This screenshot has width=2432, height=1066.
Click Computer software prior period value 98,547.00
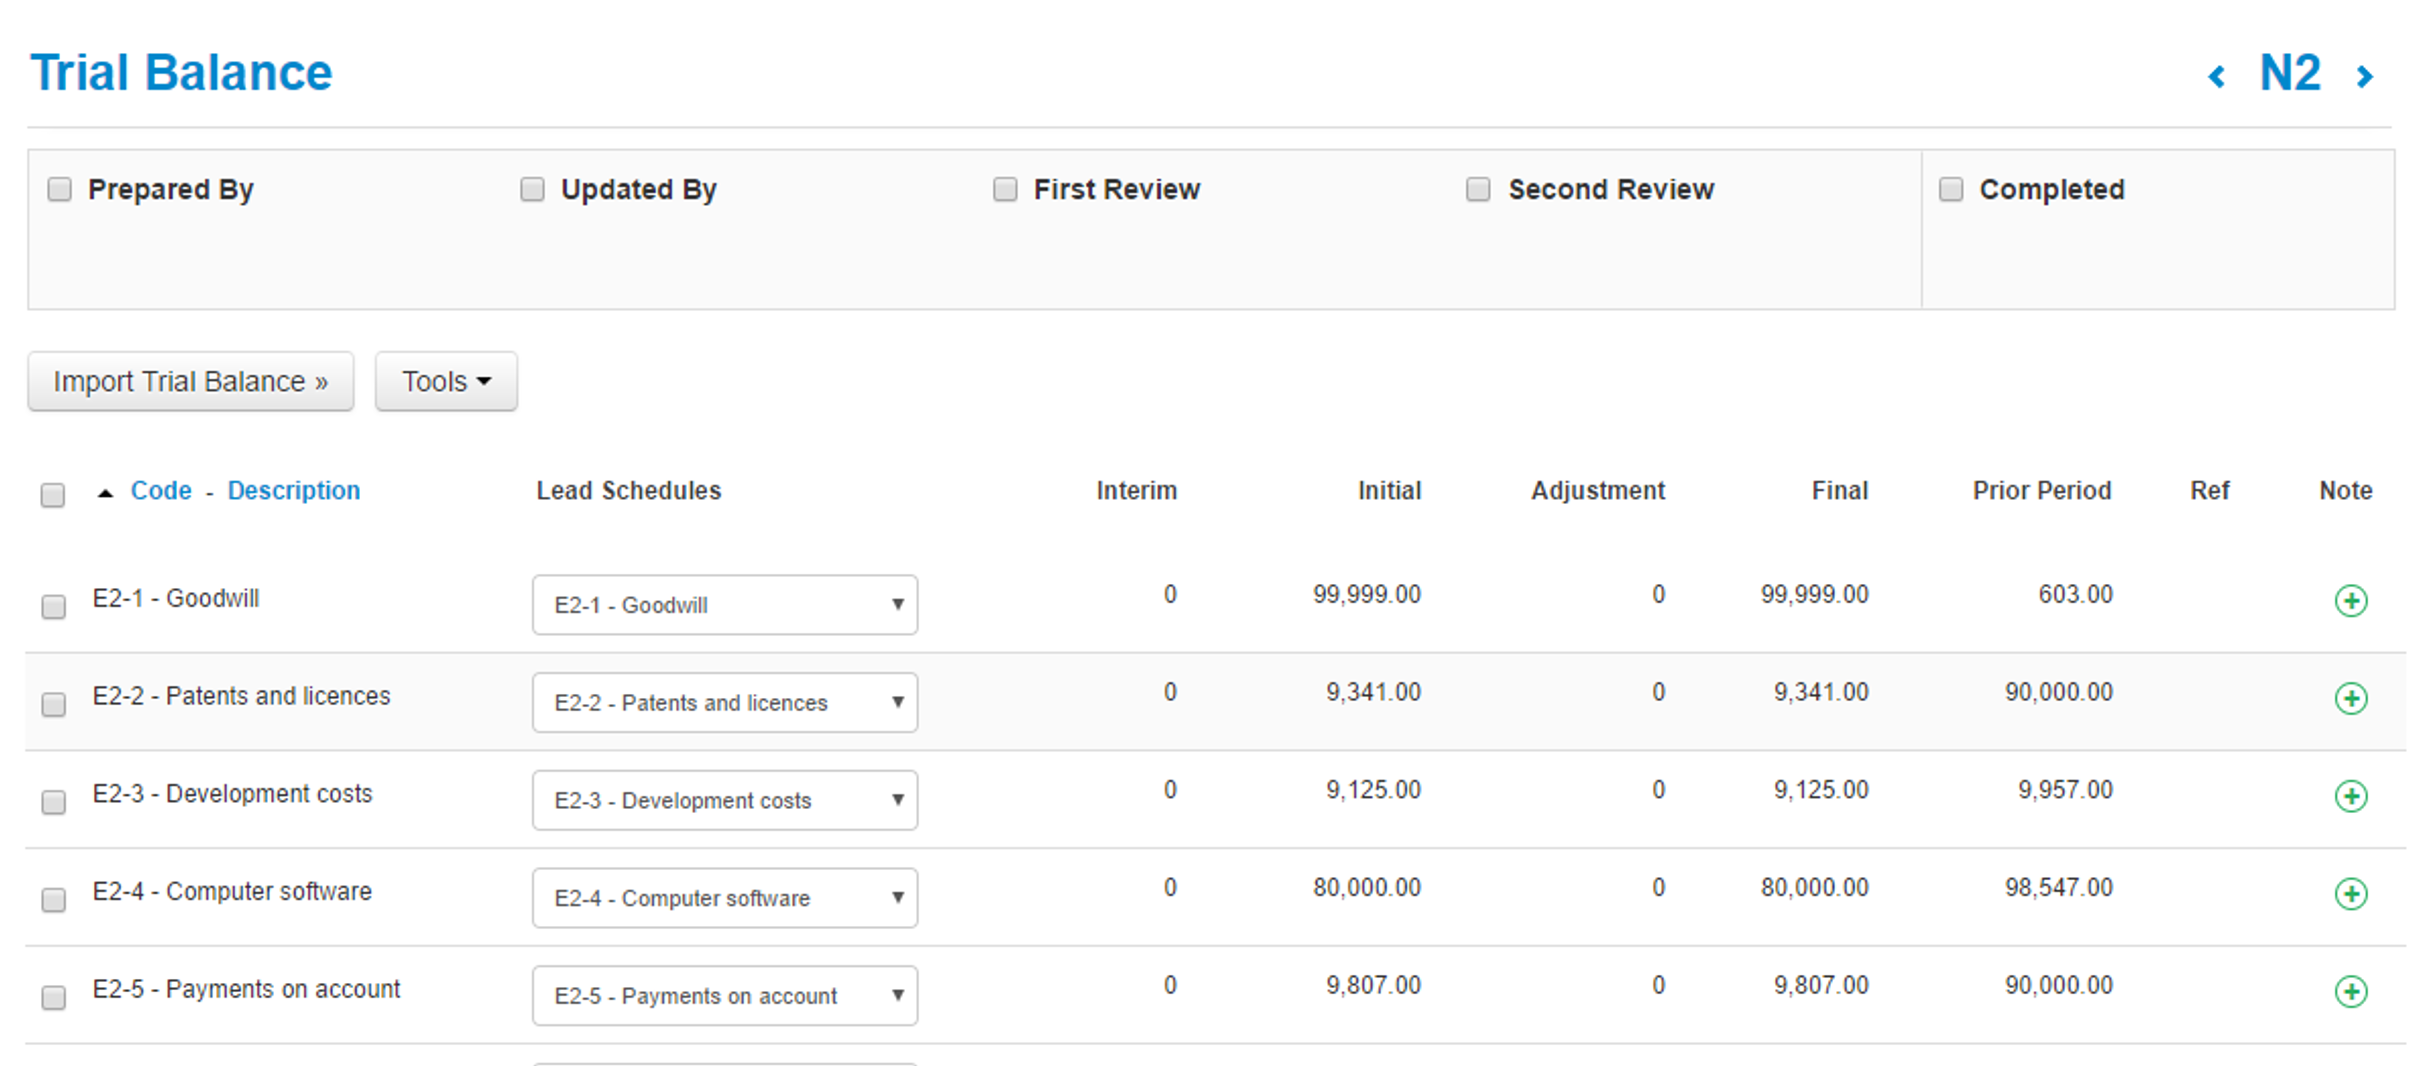coord(2059,888)
